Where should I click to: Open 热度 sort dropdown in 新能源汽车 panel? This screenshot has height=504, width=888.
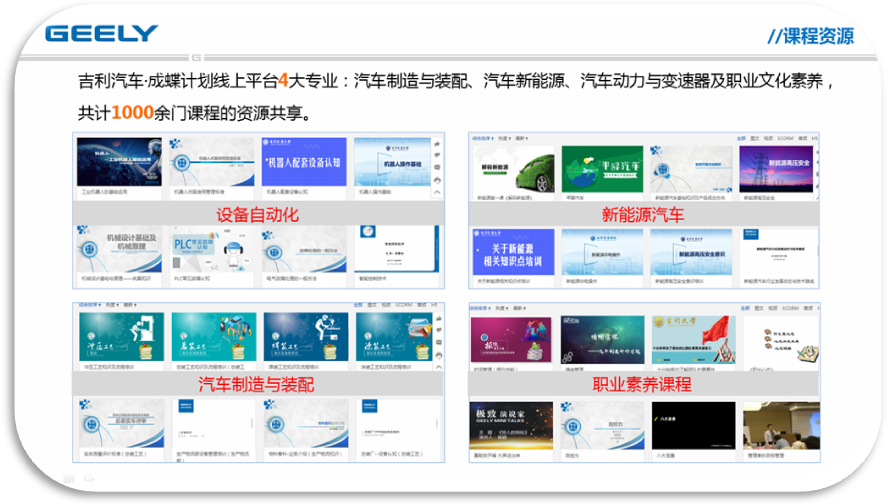504,138
